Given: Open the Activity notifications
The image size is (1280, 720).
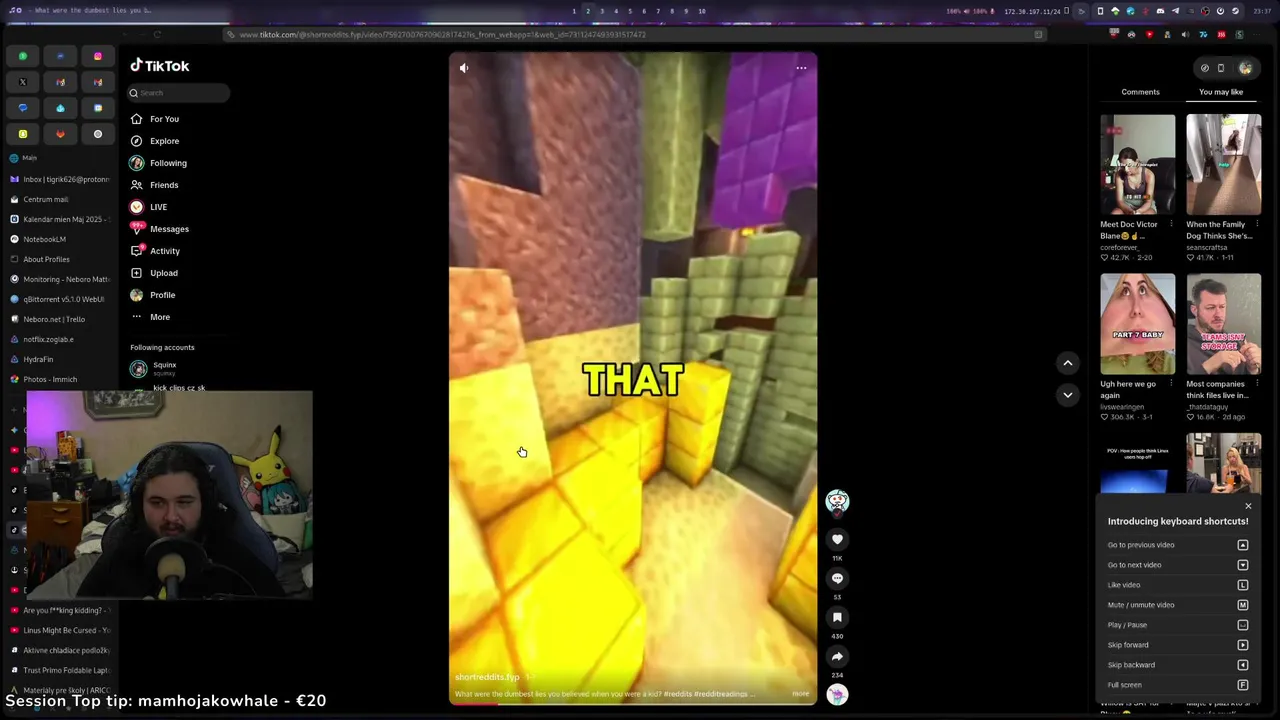Looking at the screenshot, I should [156, 251].
